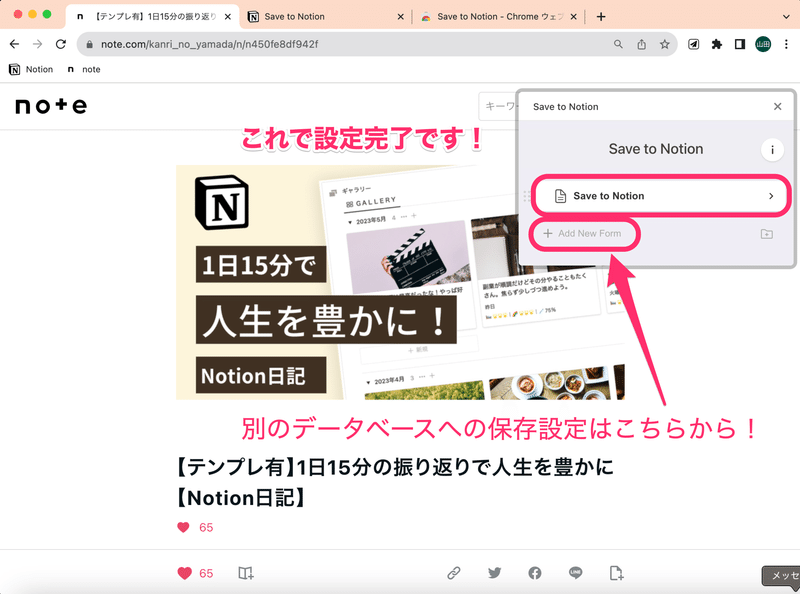The image size is (800, 594).
Task: Expand the Save to Notion form chevron
Action: [x=771, y=196]
